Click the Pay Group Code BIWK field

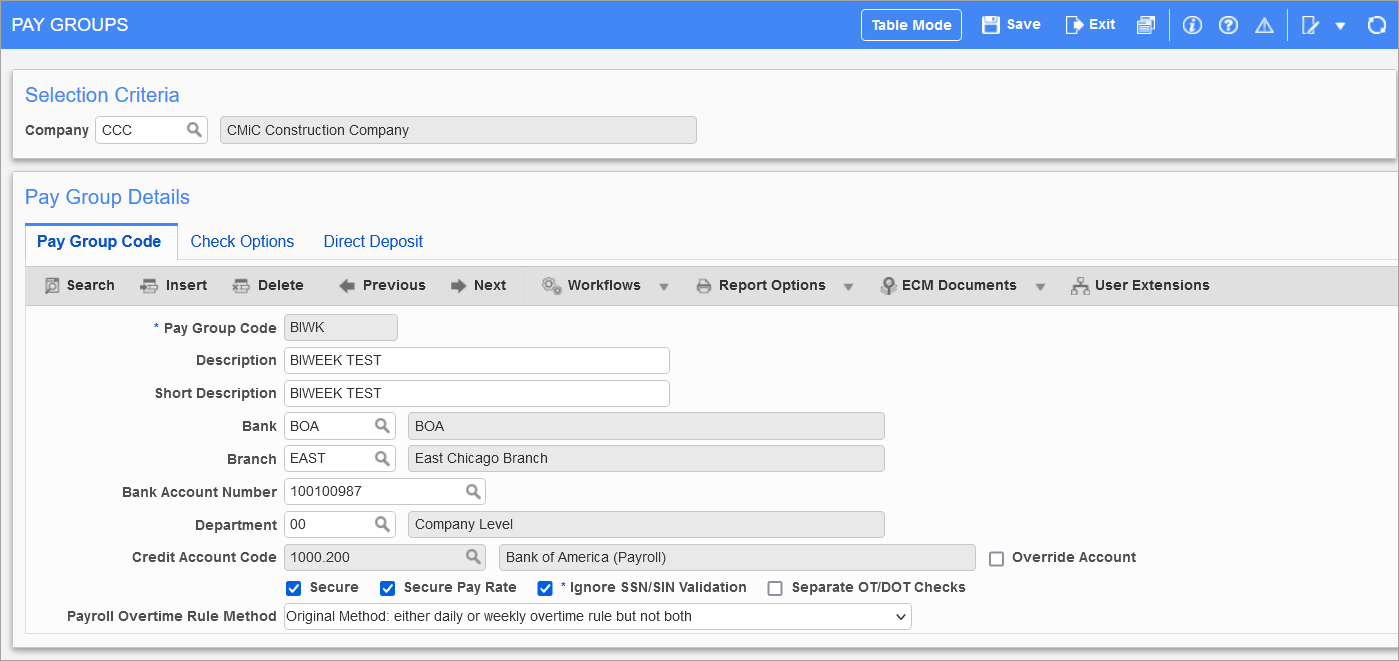tap(341, 328)
